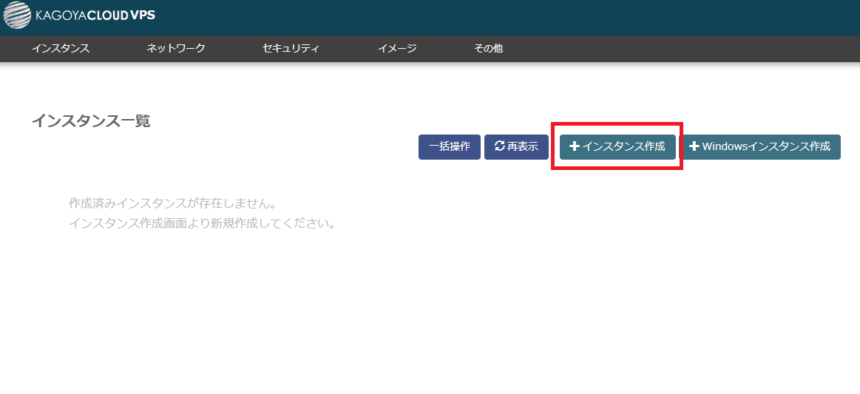Open the ネットワーク menu

(176, 48)
